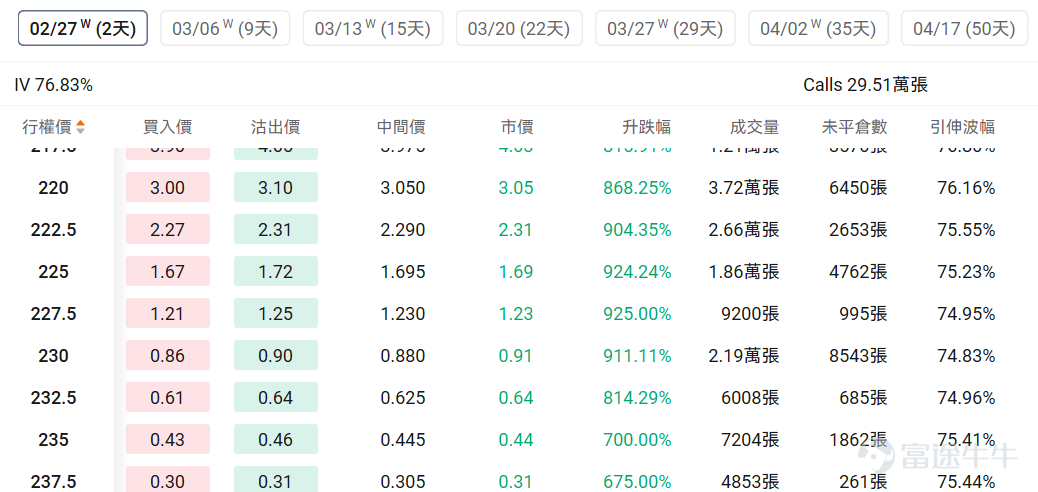Click the 76.16% implied volatility cell

pos(967,188)
